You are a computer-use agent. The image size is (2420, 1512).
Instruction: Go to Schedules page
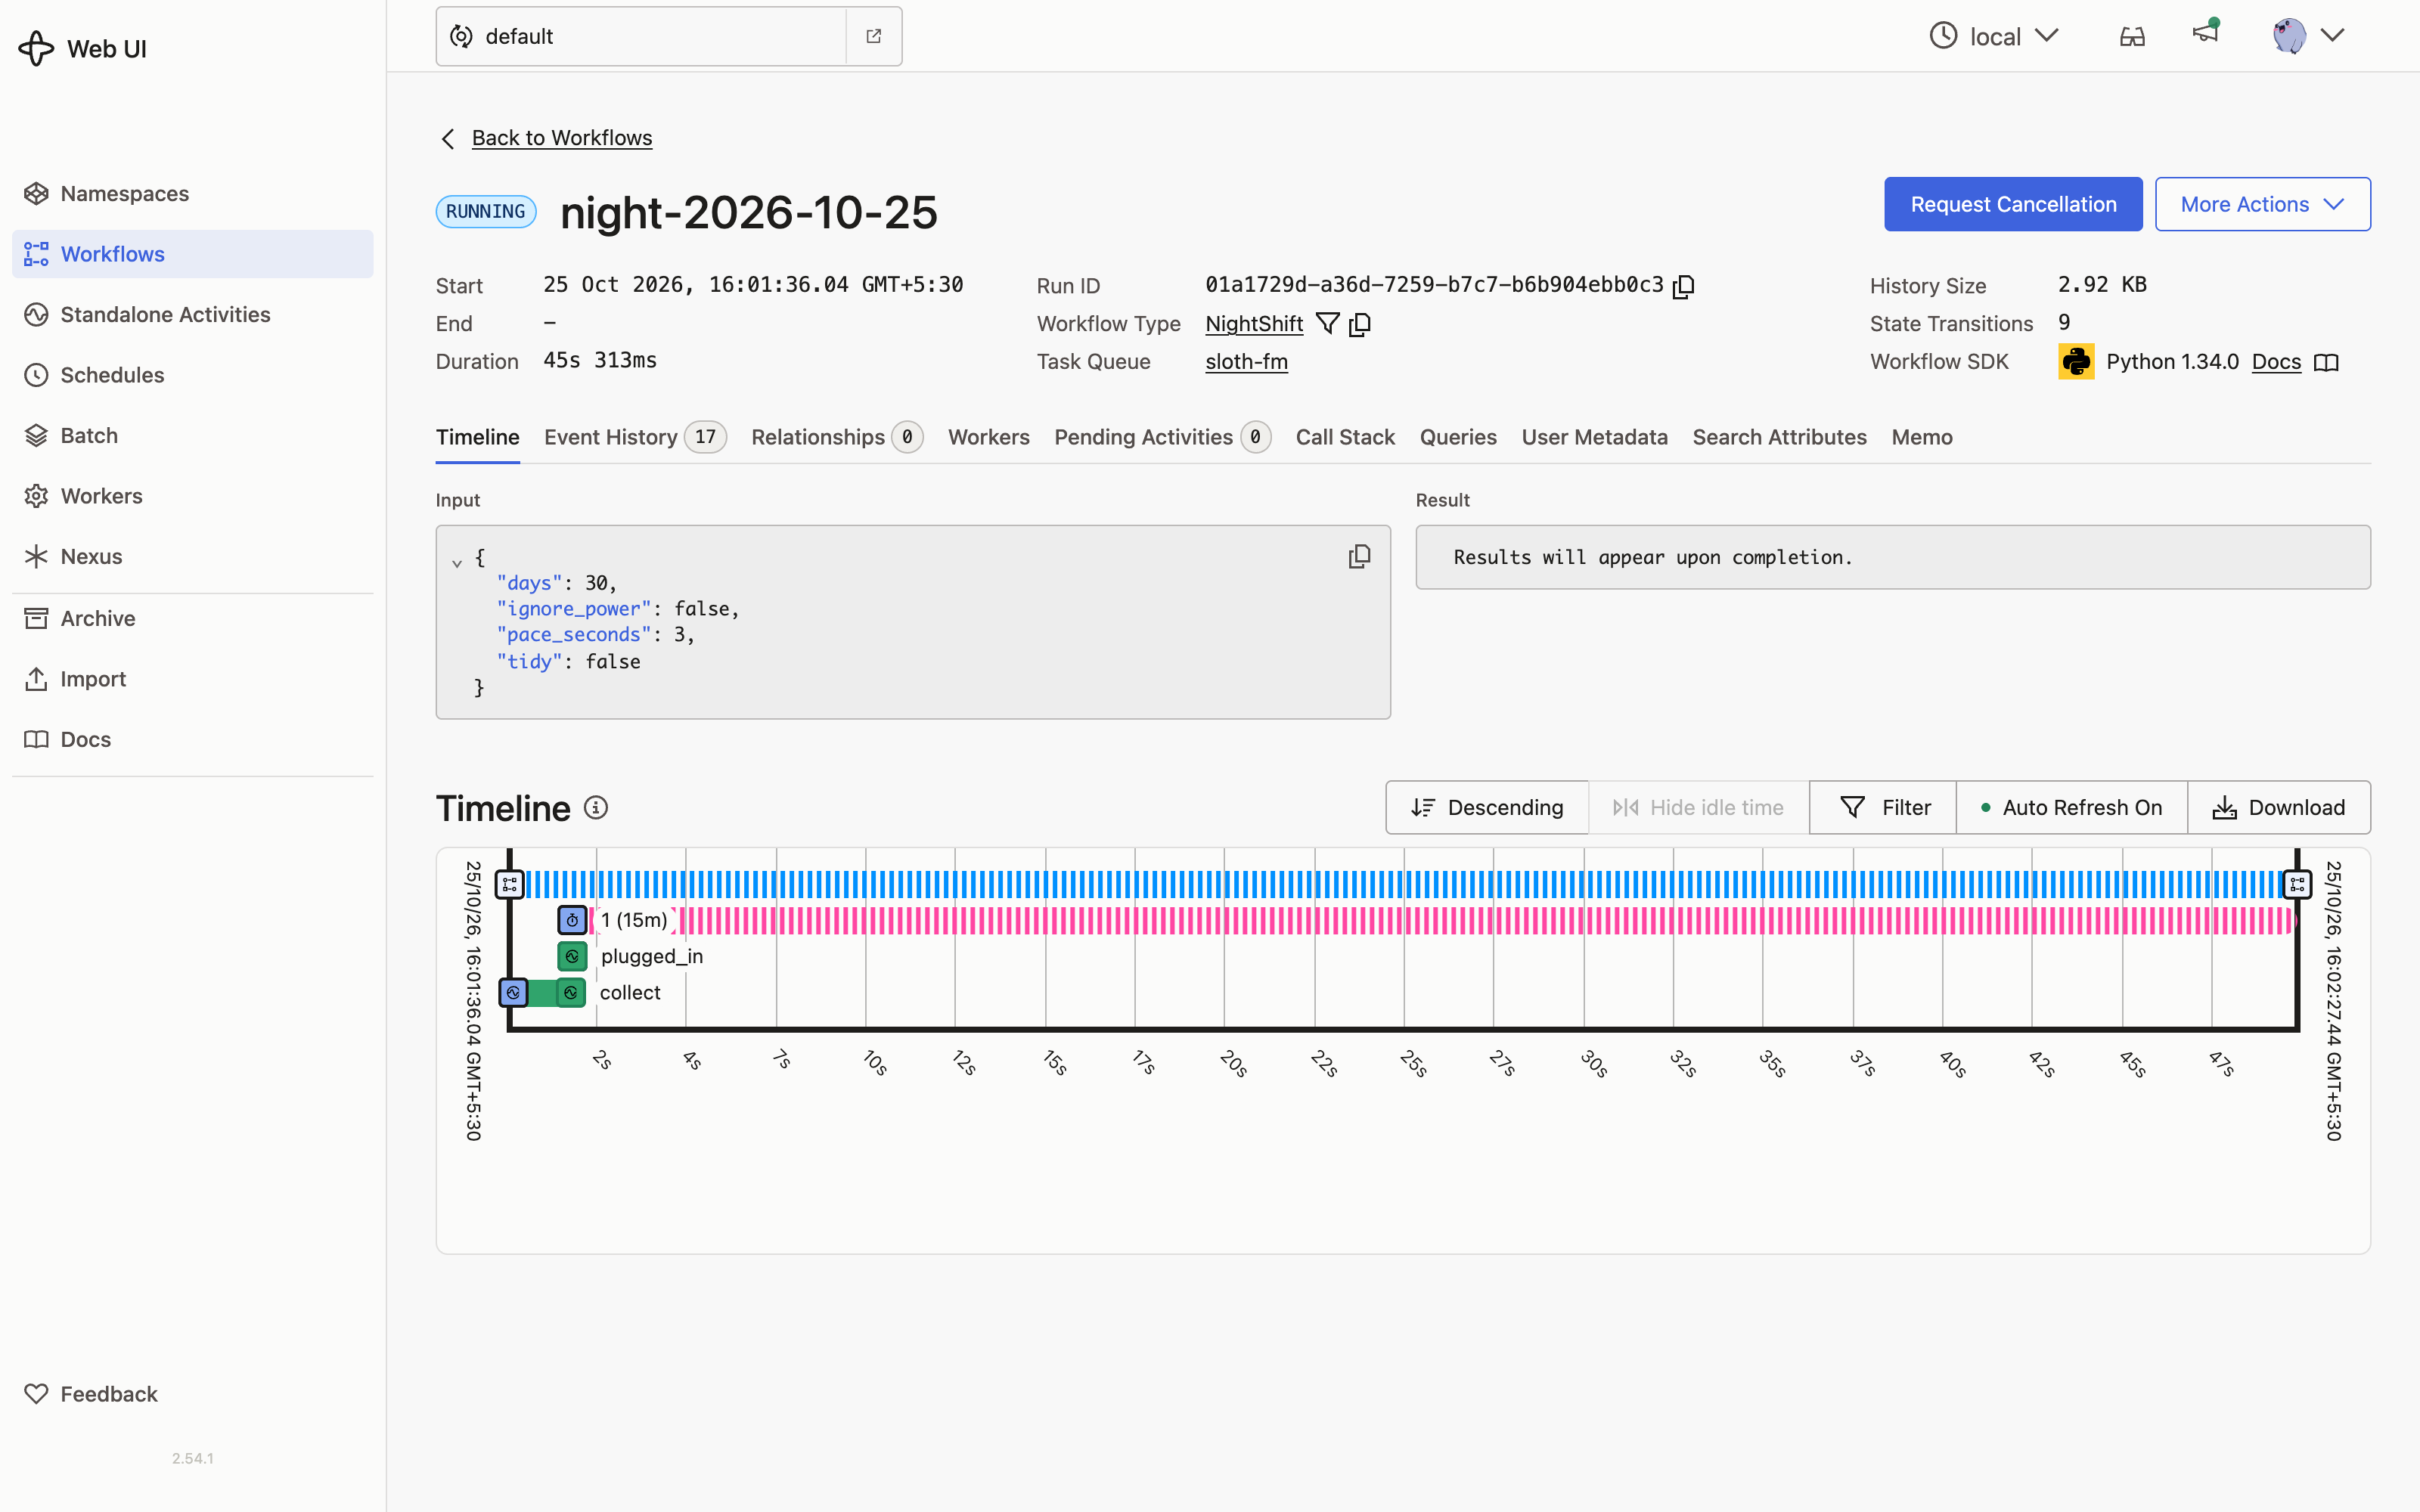coord(192,375)
